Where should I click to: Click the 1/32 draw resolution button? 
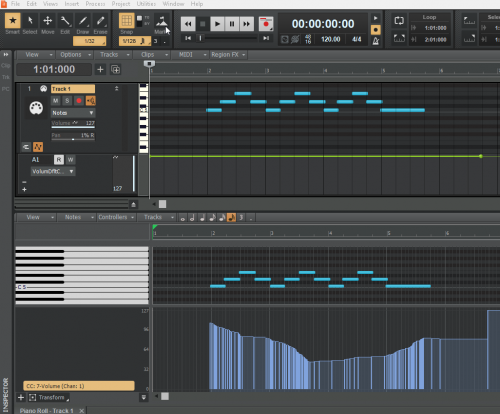[x=90, y=41]
